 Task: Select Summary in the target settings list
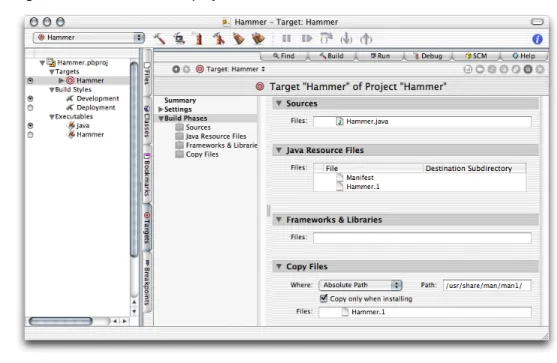pyautogui.click(x=180, y=101)
